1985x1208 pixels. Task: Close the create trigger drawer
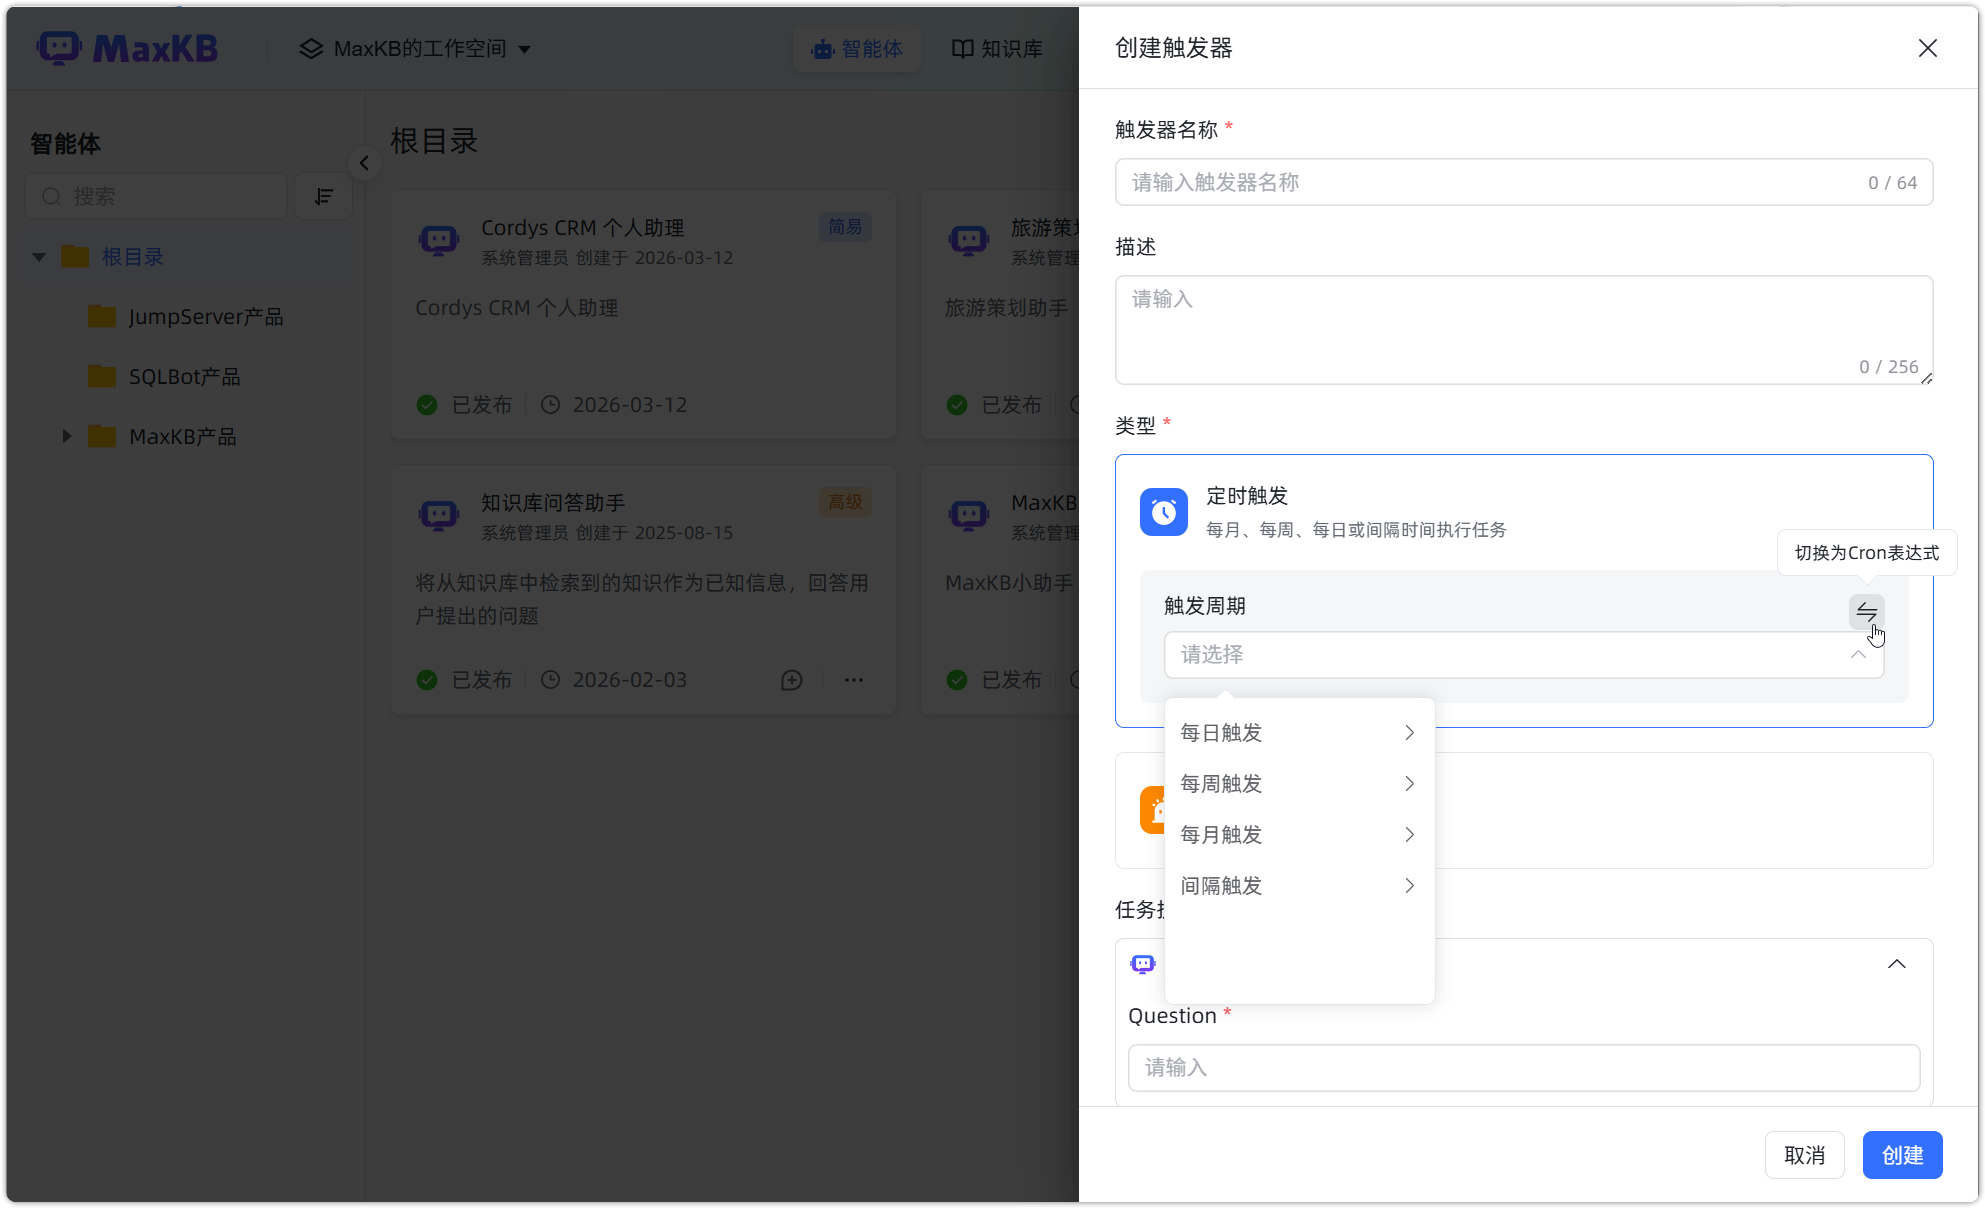click(1927, 48)
